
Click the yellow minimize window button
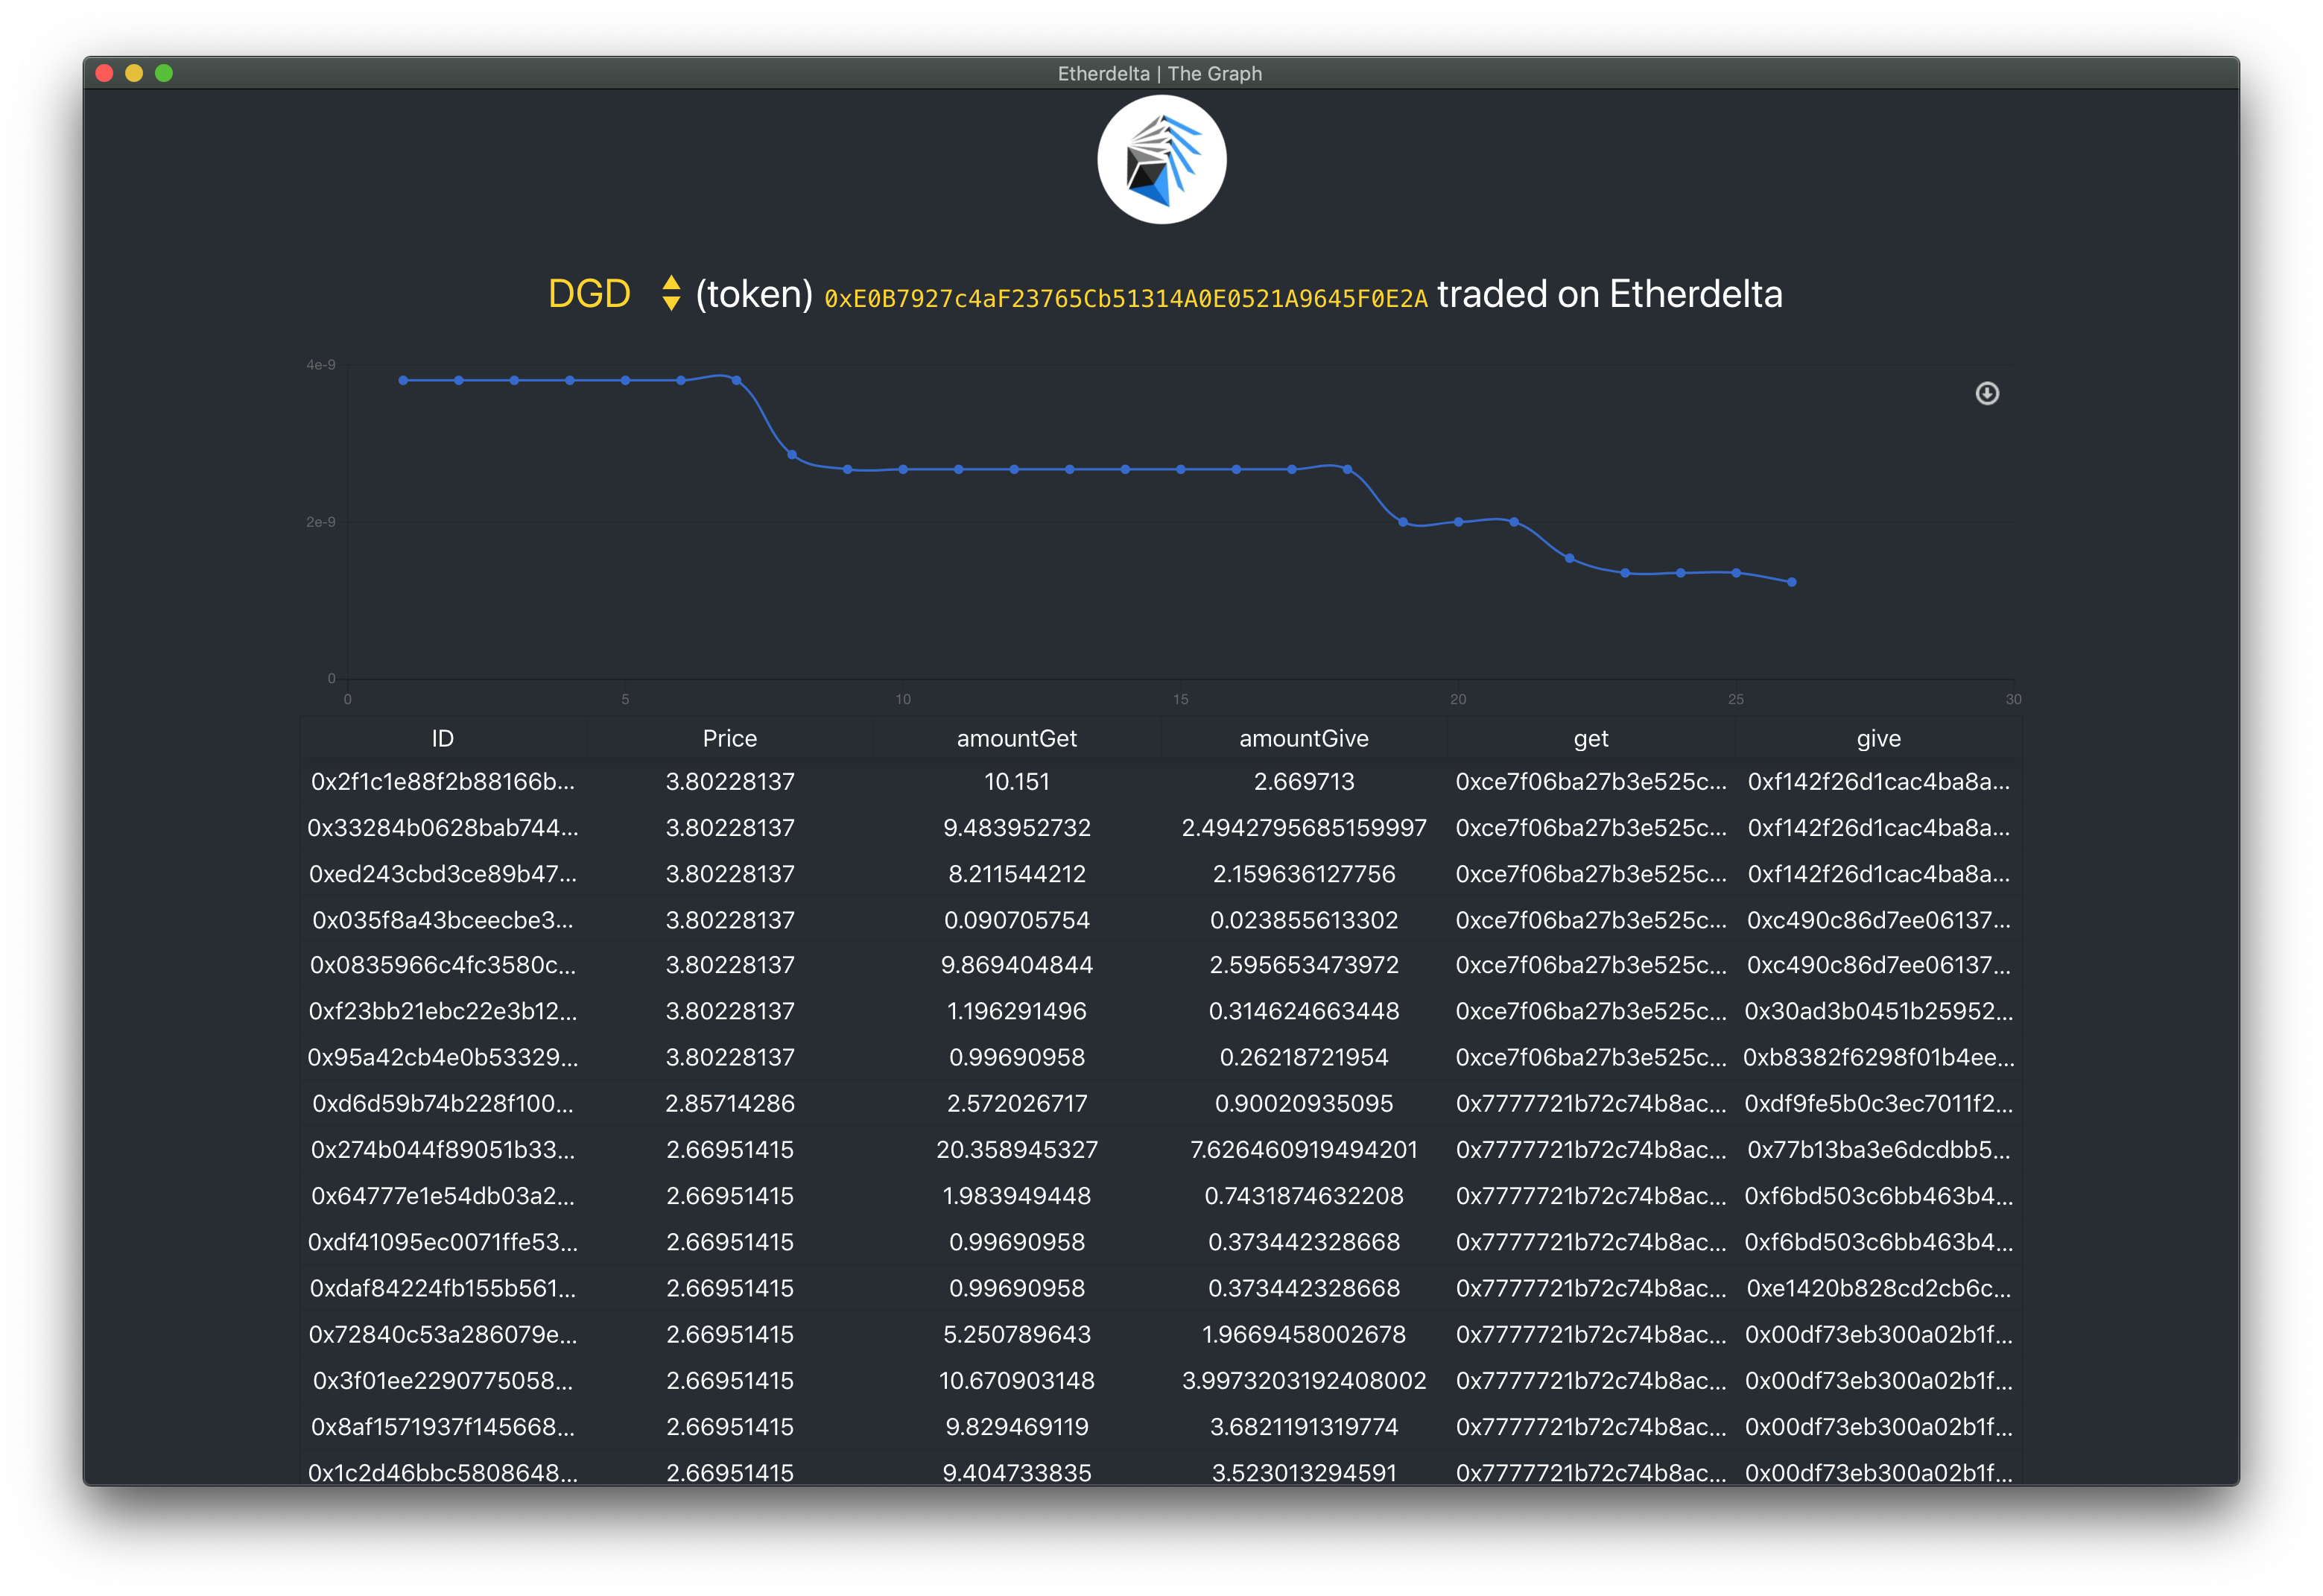pyautogui.click(x=134, y=73)
